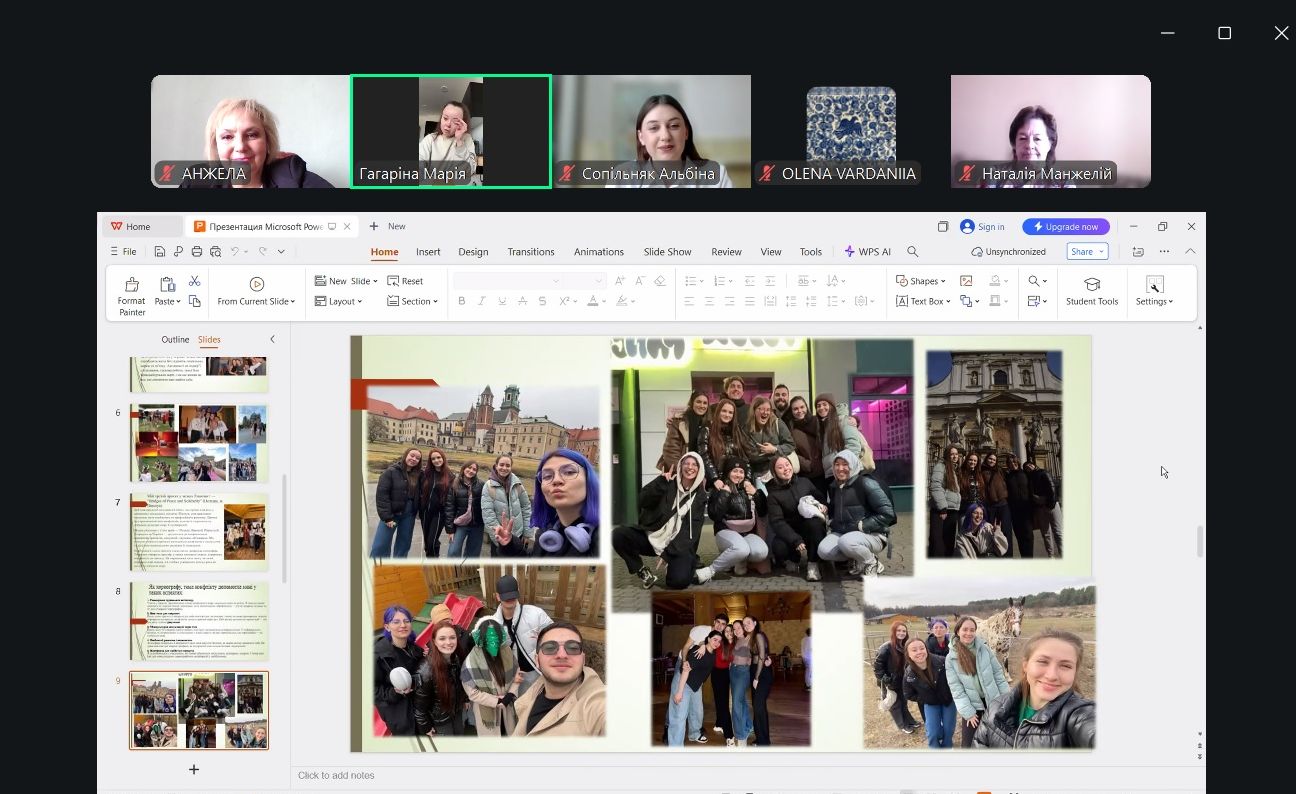Switch the side pane to Outline view
The height and width of the screenshot is (794, 1296).
click(x=175, y=340)
